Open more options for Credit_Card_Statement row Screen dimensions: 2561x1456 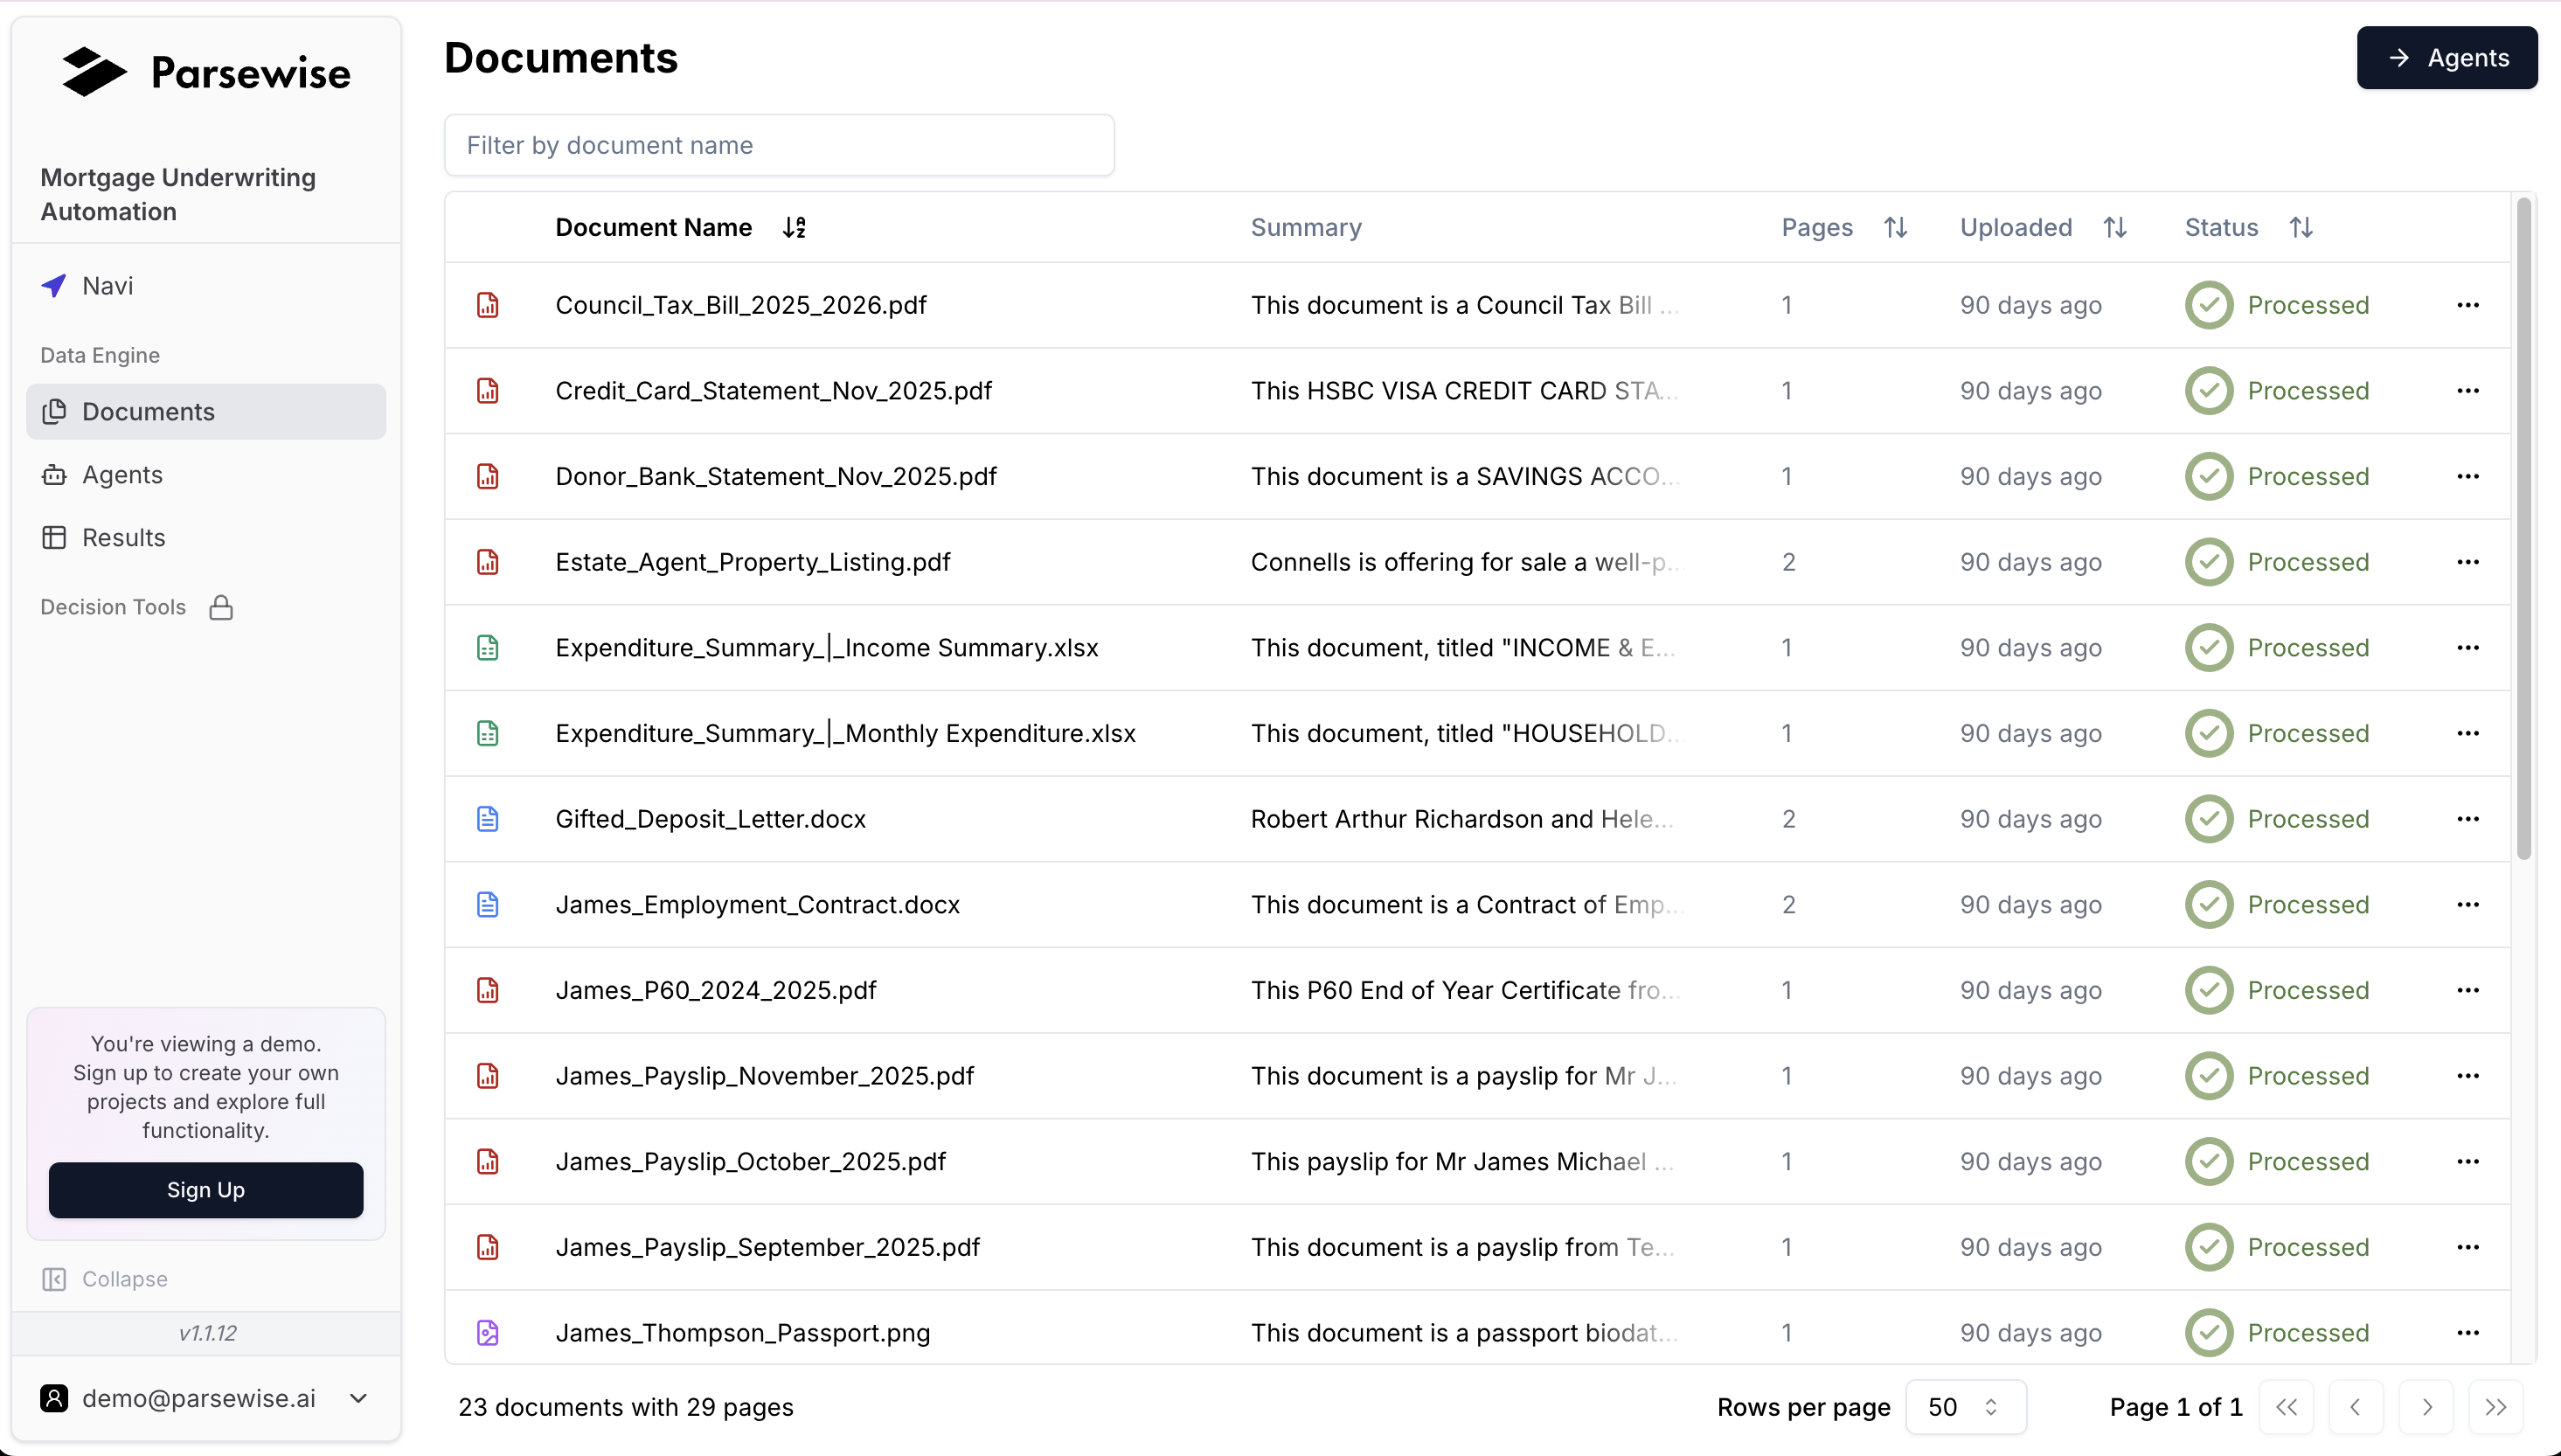pyautogui.click(x=2467, y=391)
